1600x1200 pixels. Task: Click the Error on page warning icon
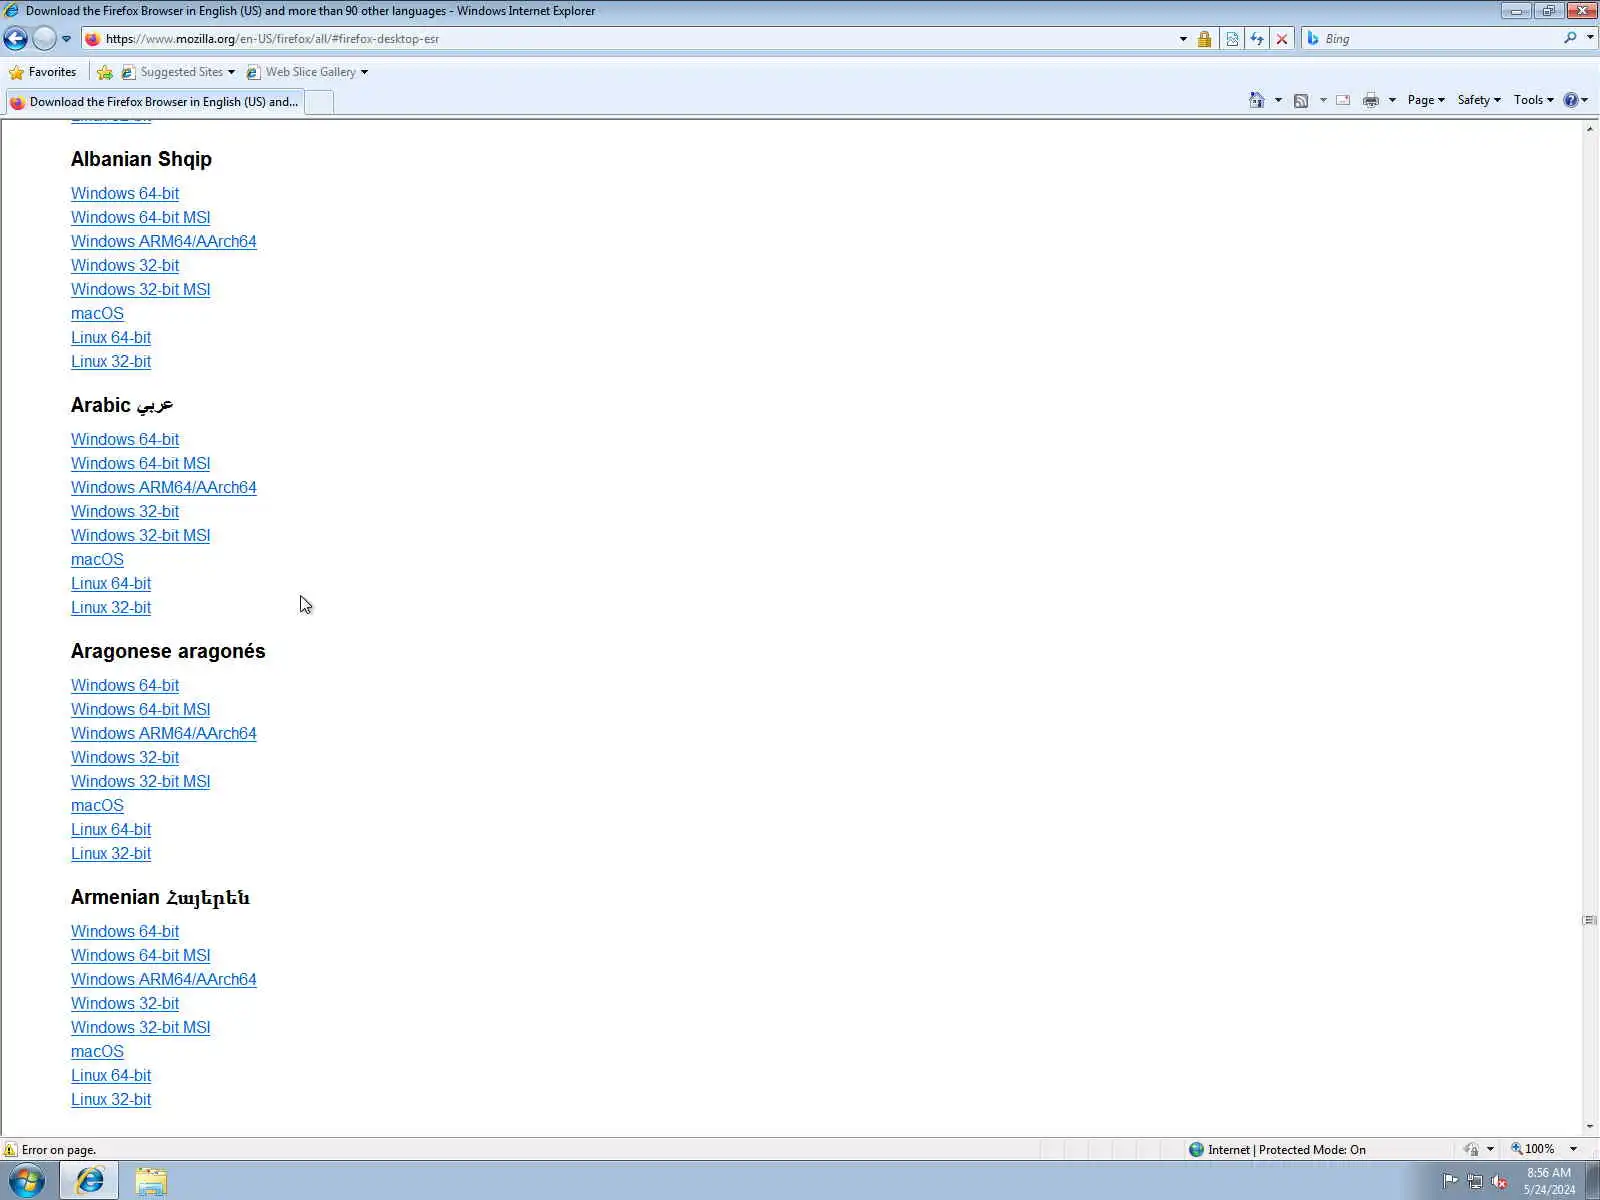11,1150
